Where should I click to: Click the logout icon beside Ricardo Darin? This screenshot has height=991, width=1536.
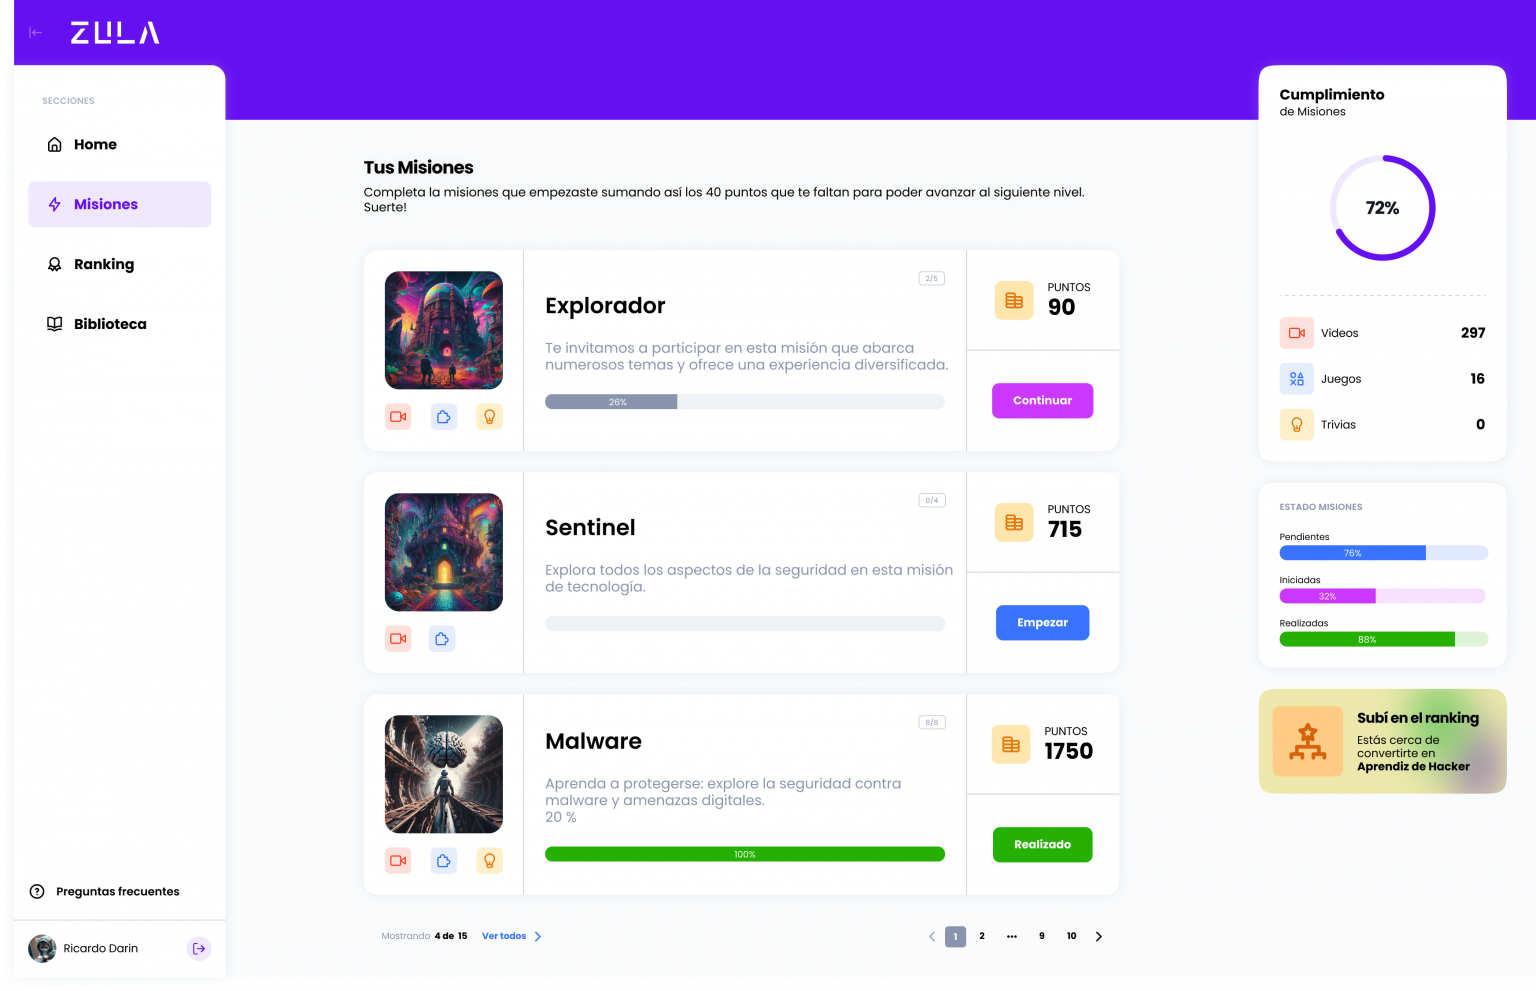tap(199, 948)
